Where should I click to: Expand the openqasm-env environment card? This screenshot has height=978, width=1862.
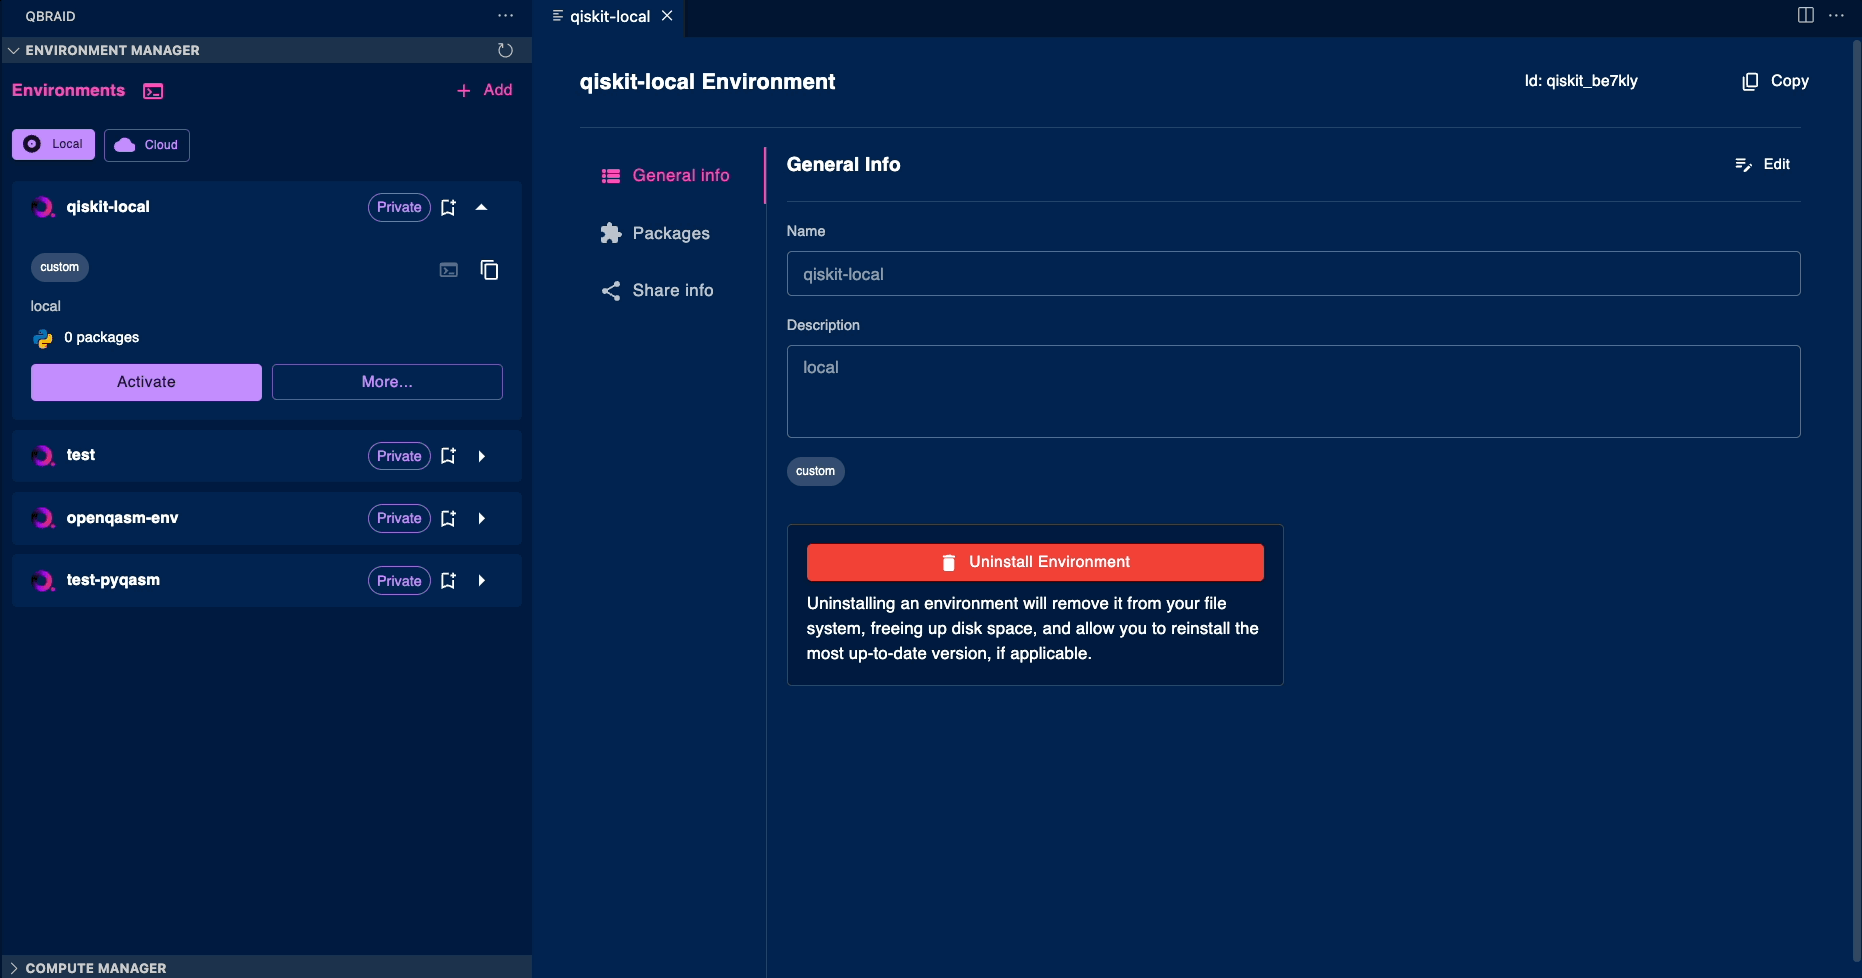pyautogui.click(x=481, y=518)
